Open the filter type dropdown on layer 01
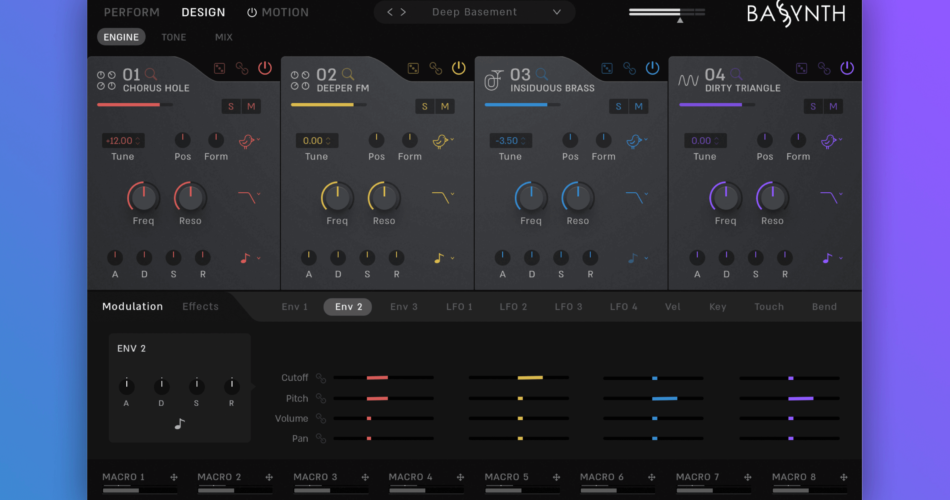 click(249, 197)
